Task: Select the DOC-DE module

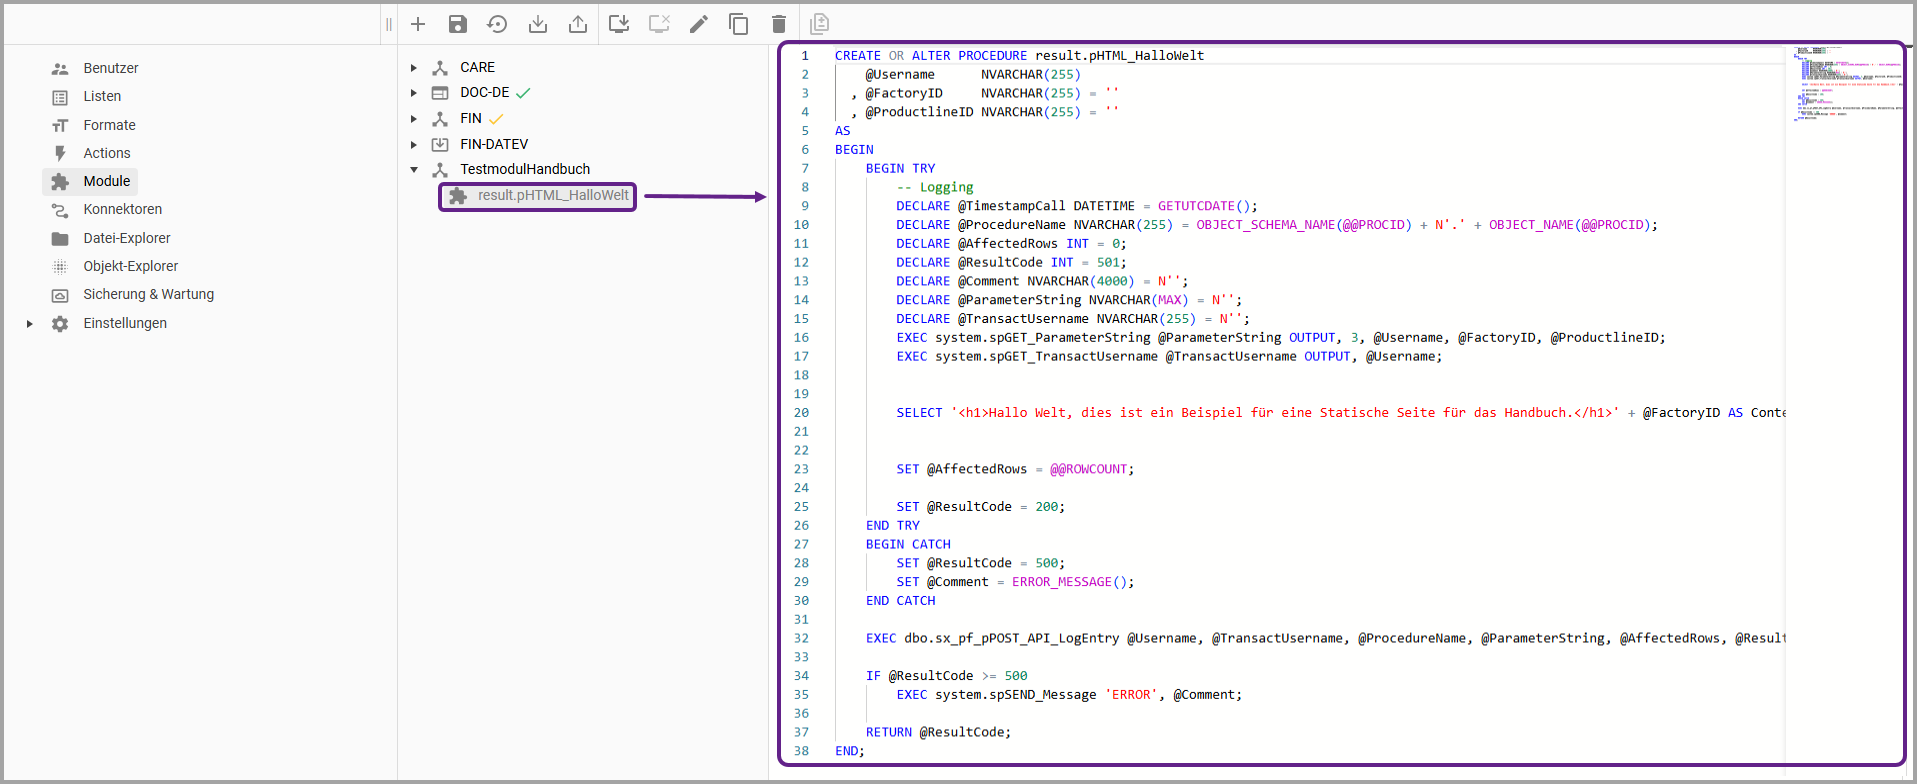Action: (x=484, y=92)
